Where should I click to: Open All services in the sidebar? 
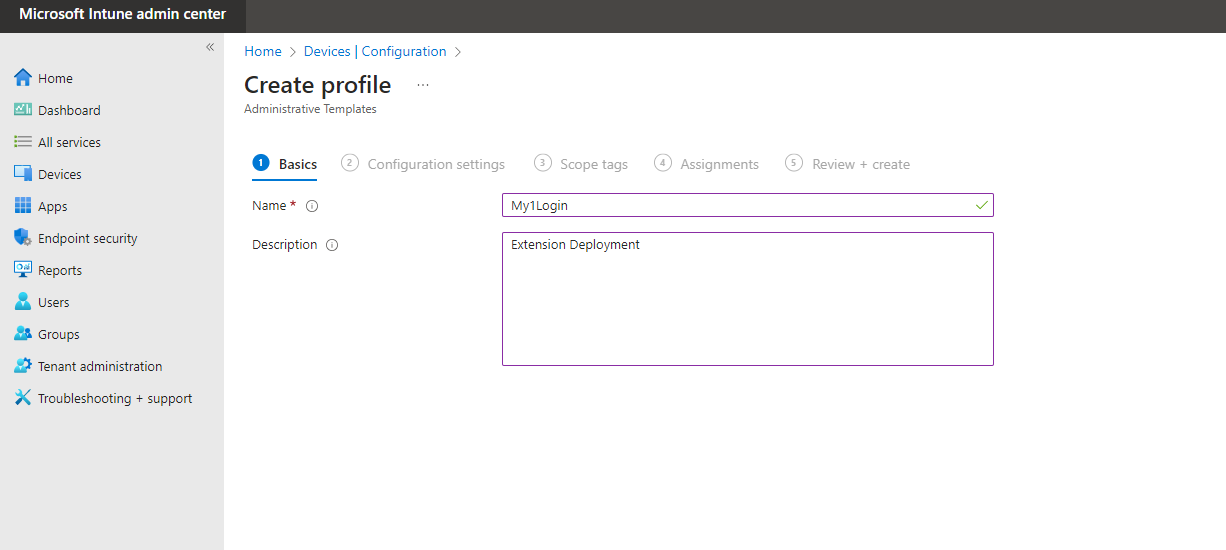[x=69, y=142]
